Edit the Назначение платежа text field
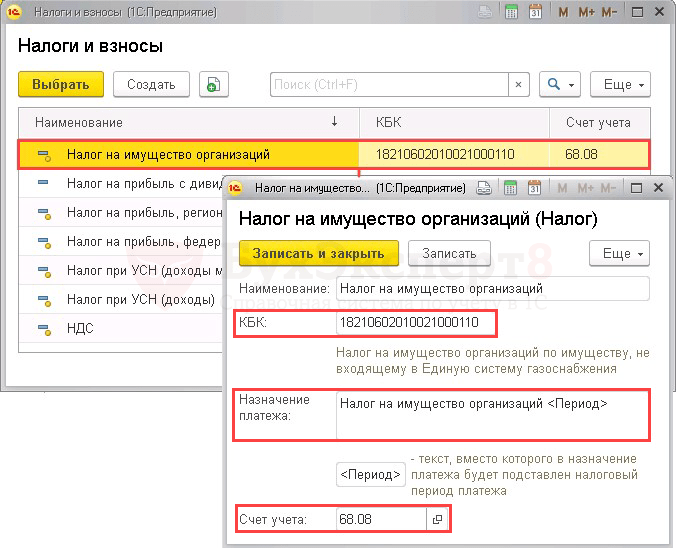This screenshot has height=548, width=676. click(492, 415)
